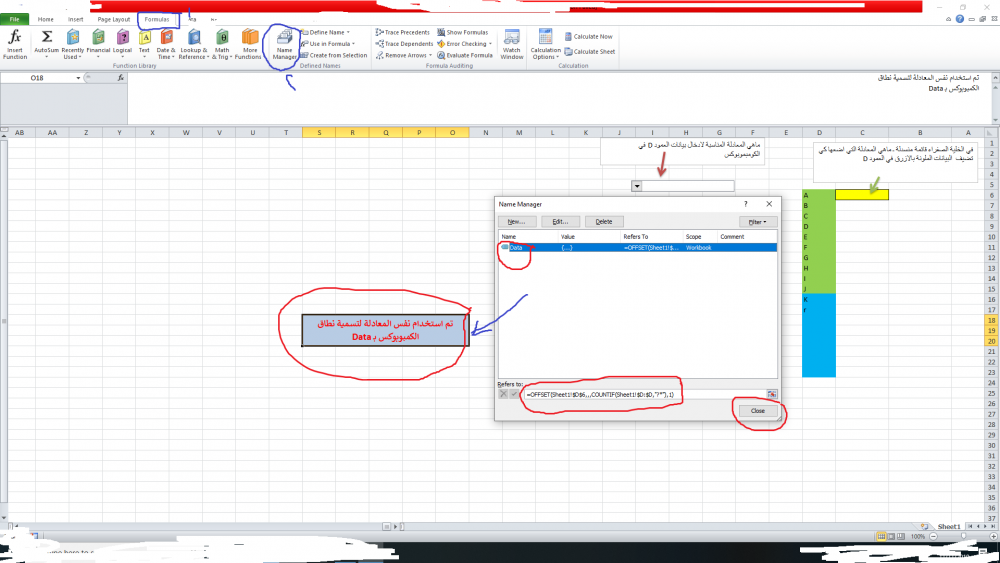
Task: Open the Financial functions library
Action: pyautogui.click(x=98, y=44)
